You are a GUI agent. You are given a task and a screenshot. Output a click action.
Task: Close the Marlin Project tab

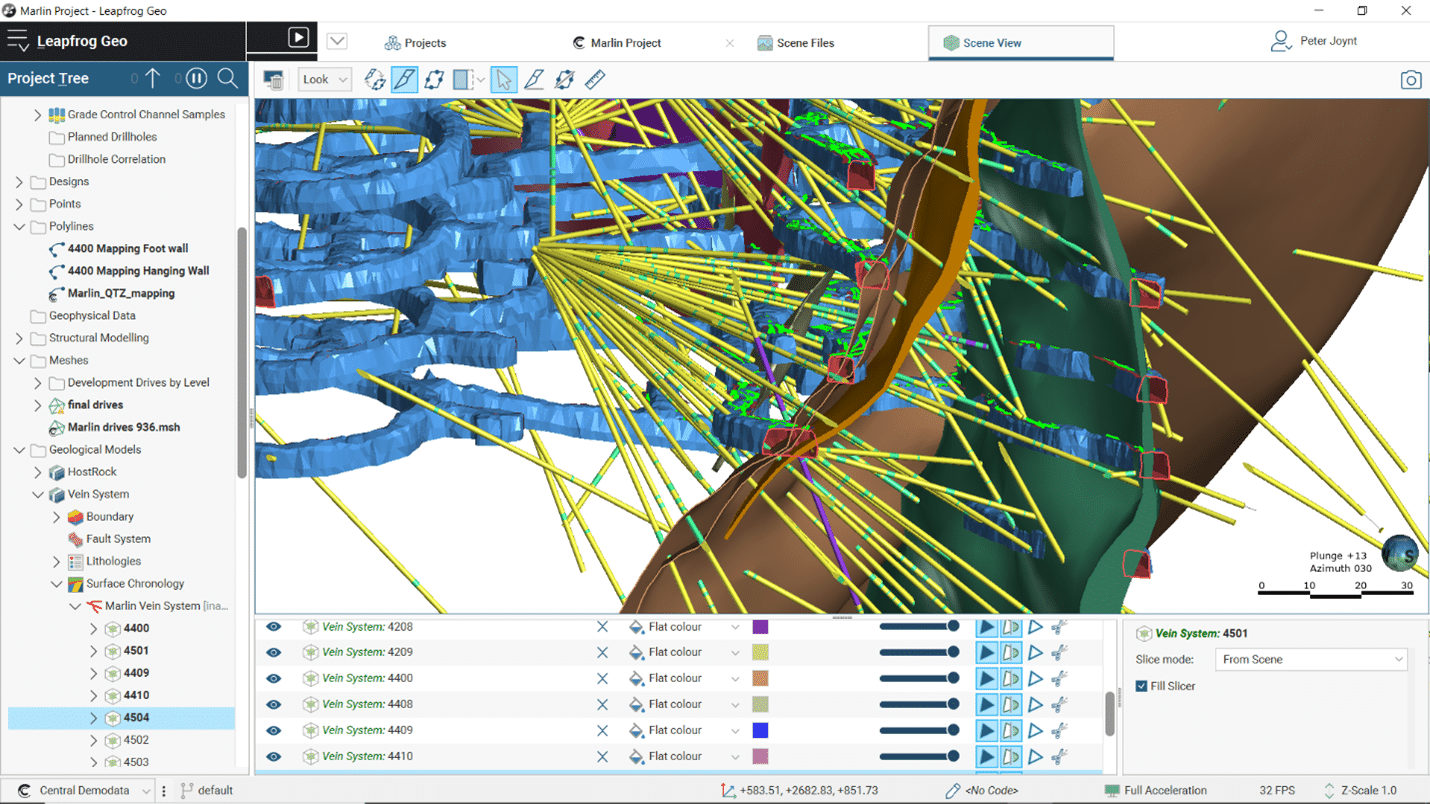(730, 43)
